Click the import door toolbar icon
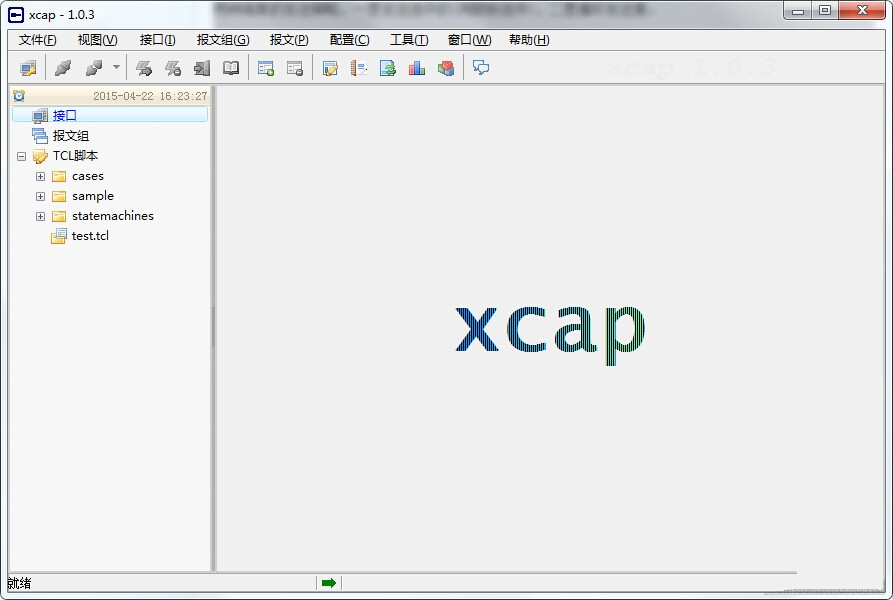The width and height of the screenshot is (893, 600). click(x=201, y=67)
